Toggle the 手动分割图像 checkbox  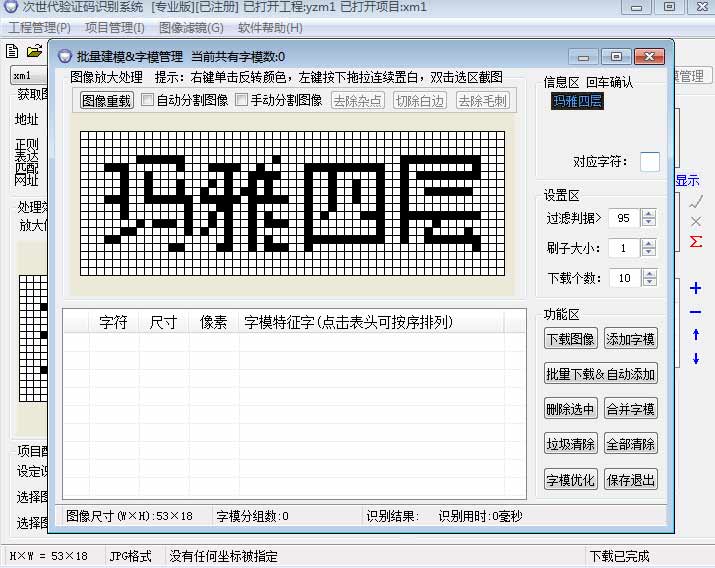(x=242, y=100)
